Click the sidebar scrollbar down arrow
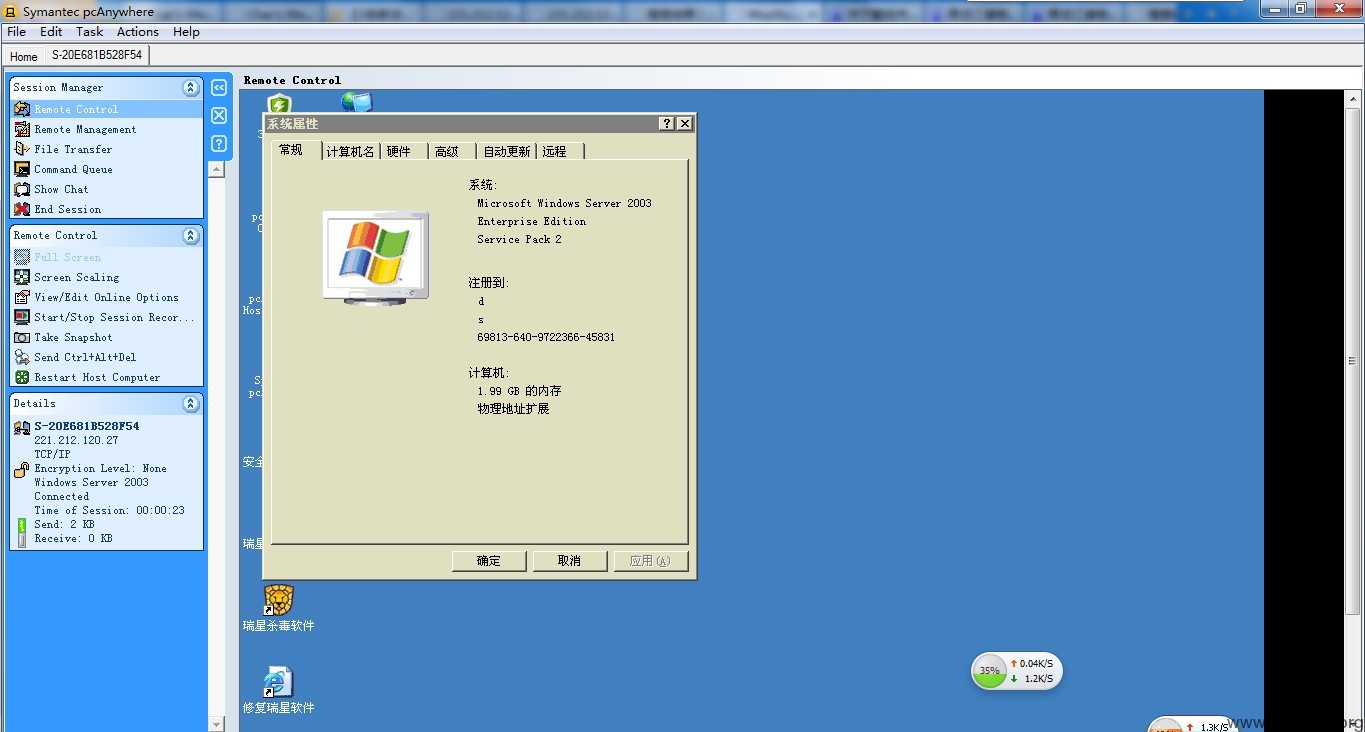The height and width of the screenshot is (732, 1365). click(x=216, y=724)
